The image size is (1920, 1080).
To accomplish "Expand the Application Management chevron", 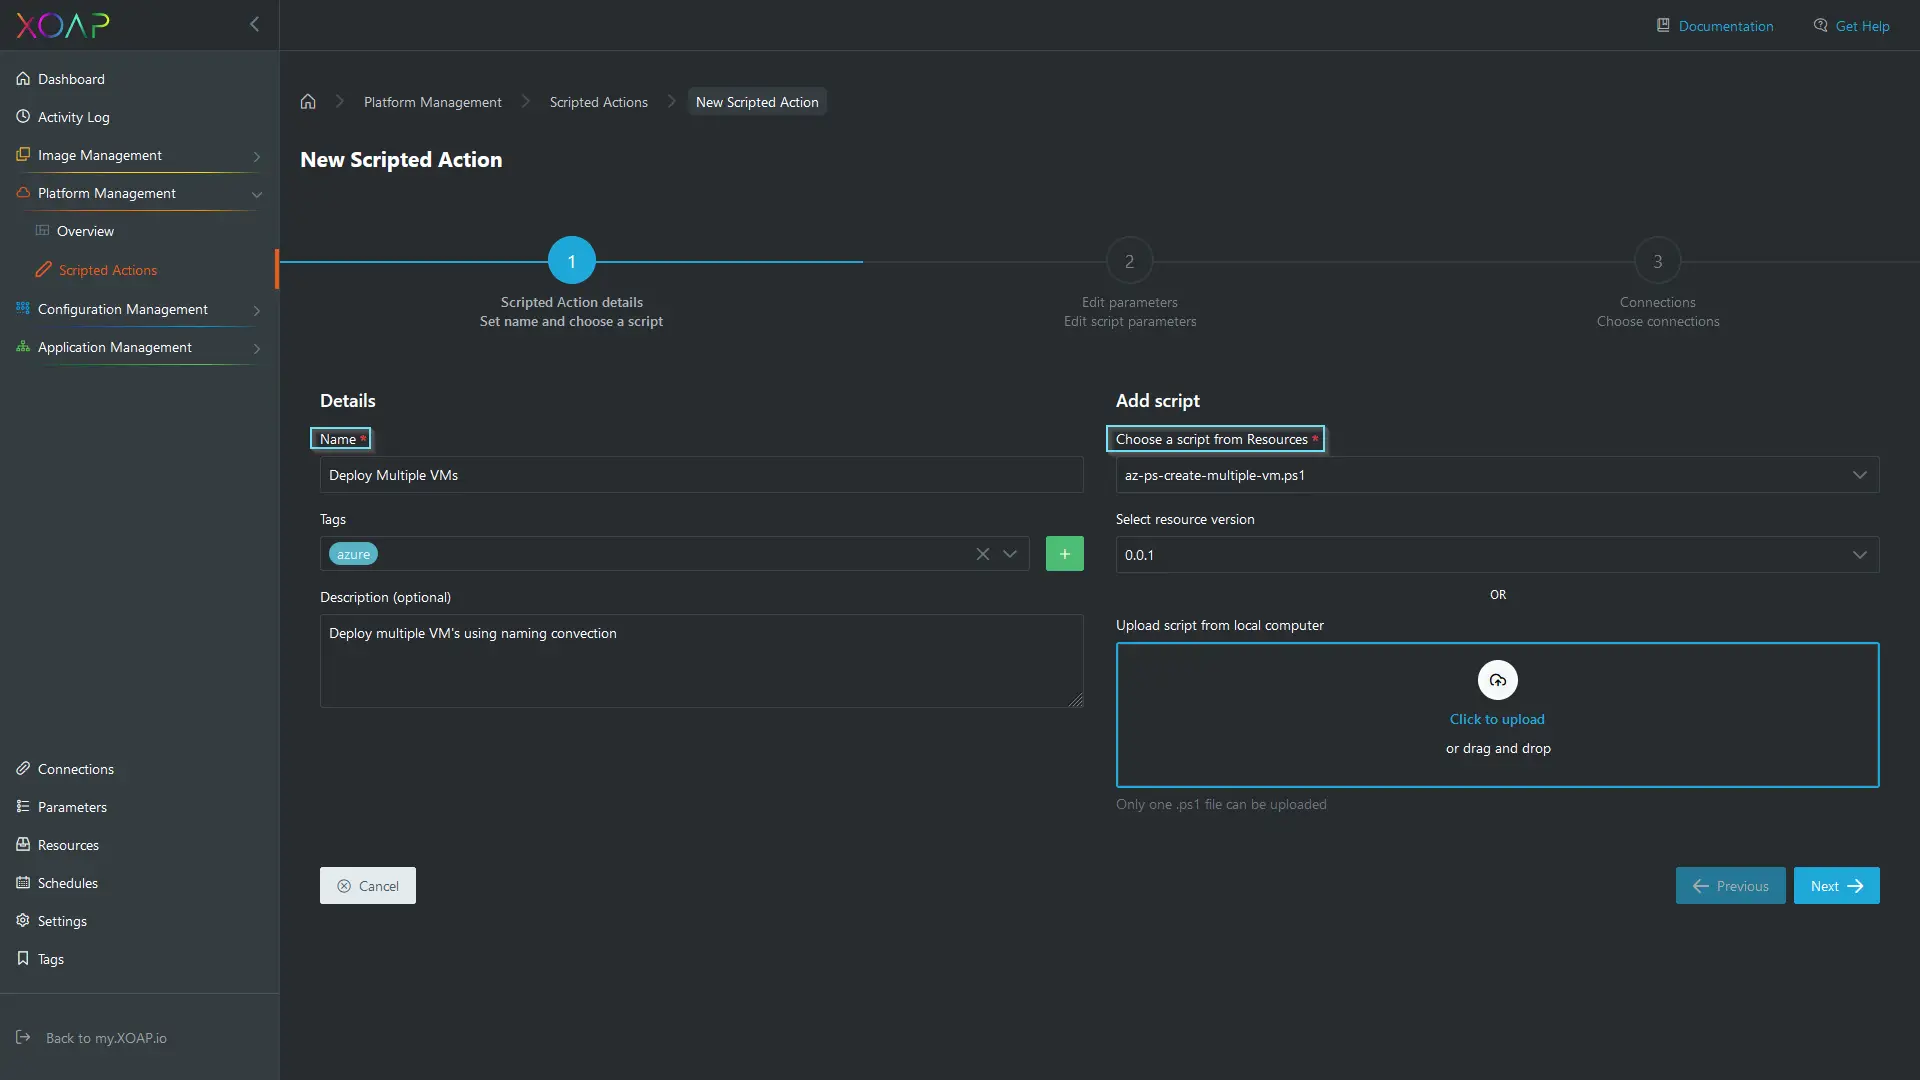I will point(257,348).
